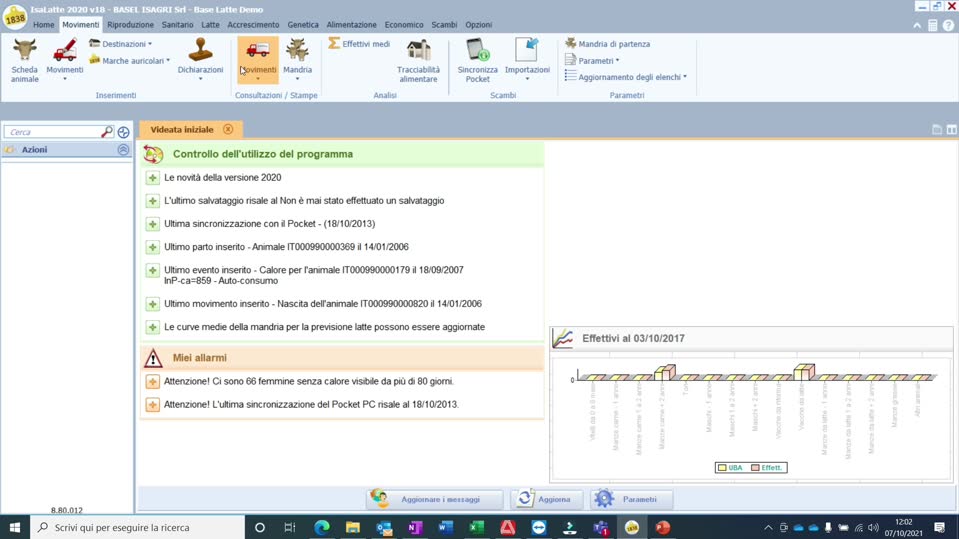The height and width of the screenshot is (539, 959).
Task: Collapse the Azioni panel
Action: (124, 150)
